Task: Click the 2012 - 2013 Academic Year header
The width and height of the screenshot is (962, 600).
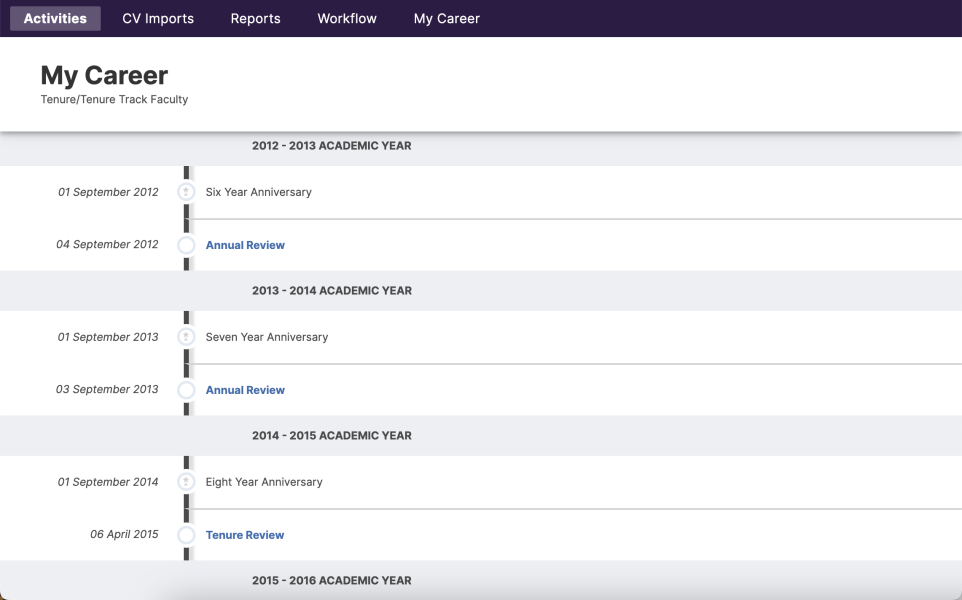Action: click(331, 146)
